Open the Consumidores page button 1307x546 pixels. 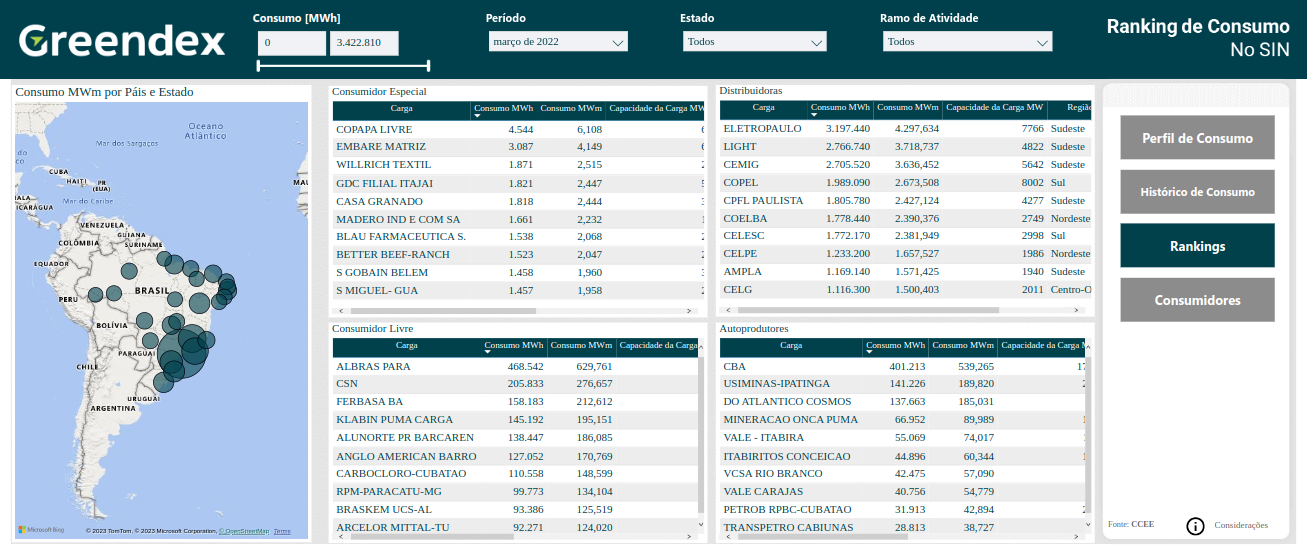tap(1197, 300)
